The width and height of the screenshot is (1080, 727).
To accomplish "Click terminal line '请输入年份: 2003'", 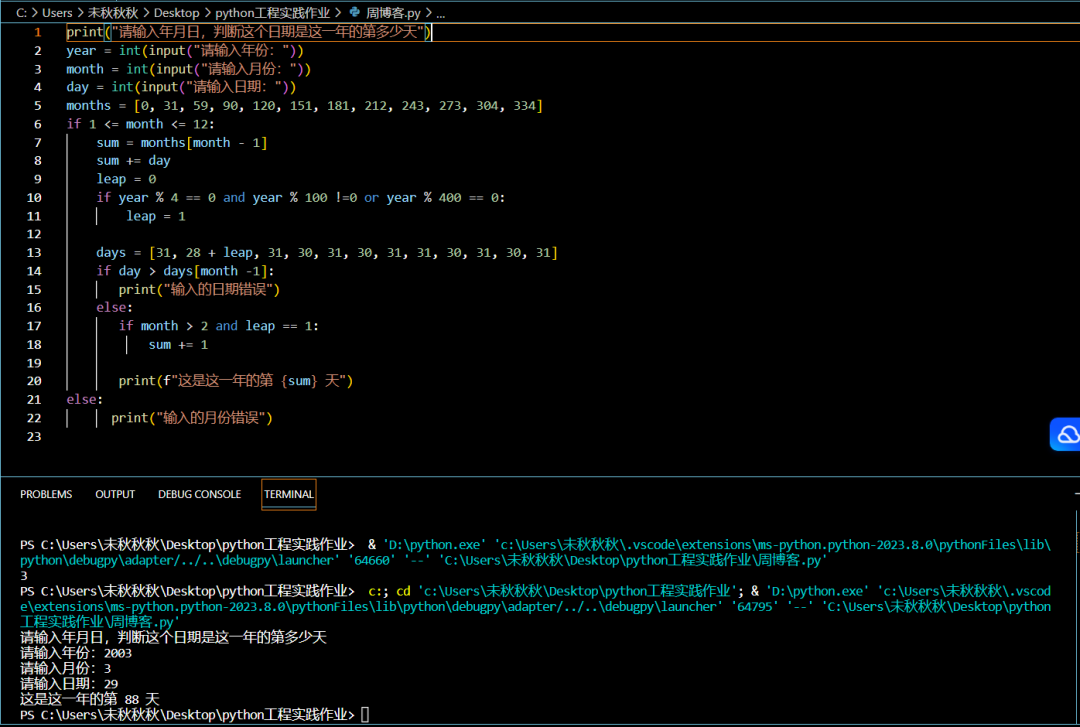I will (76, 653).
